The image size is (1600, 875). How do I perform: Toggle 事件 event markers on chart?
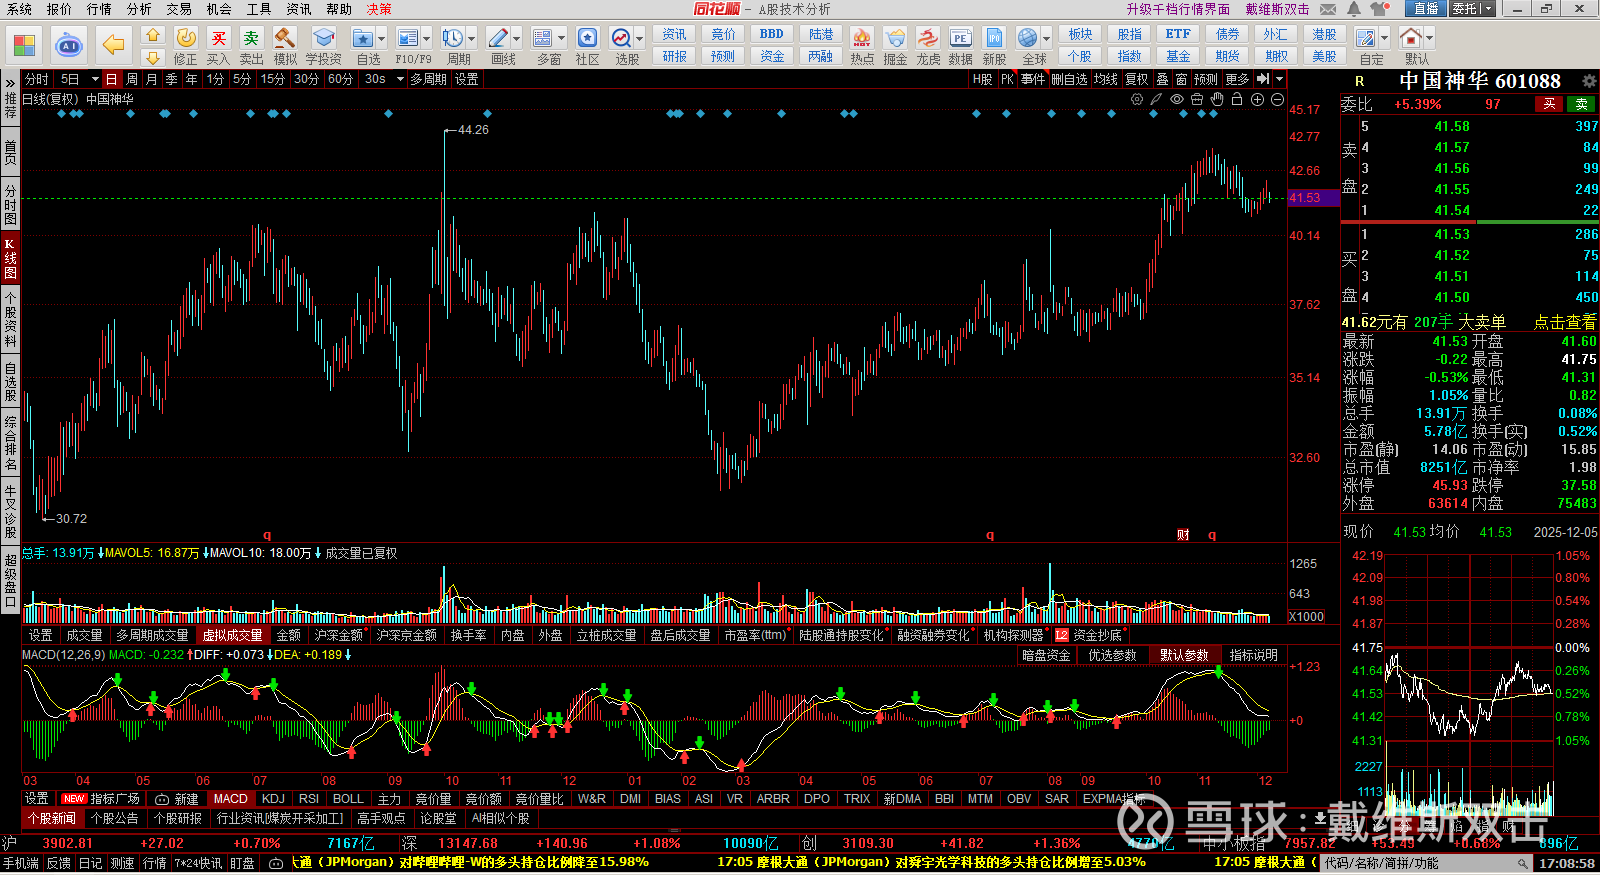1033,79
